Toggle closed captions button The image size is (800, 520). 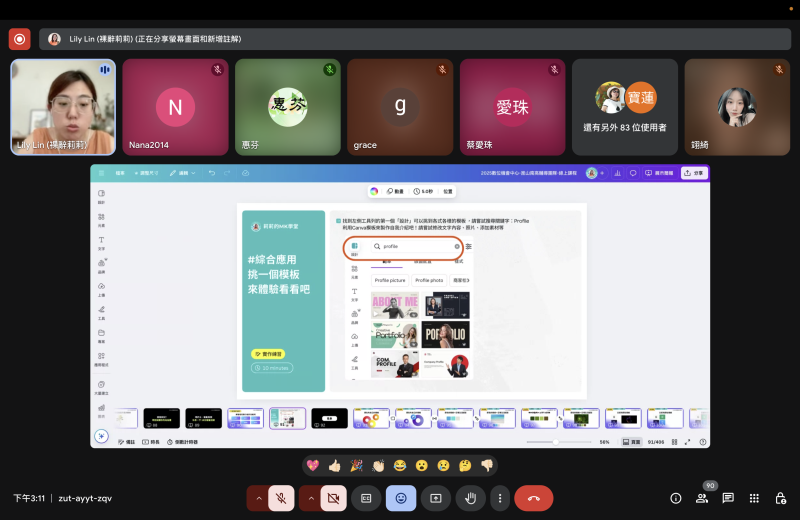coord(366,498)
